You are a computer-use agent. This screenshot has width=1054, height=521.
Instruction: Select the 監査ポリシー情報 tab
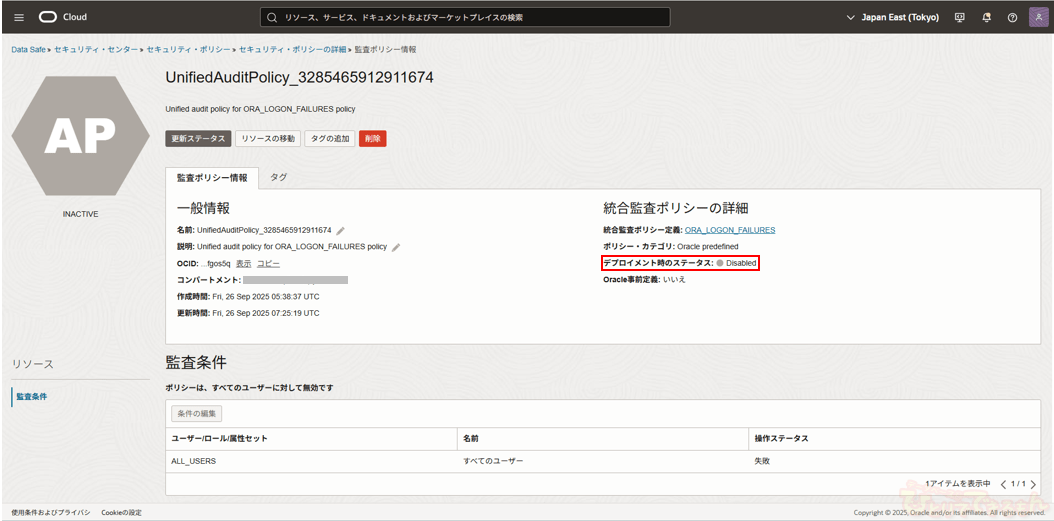[212, 178]
